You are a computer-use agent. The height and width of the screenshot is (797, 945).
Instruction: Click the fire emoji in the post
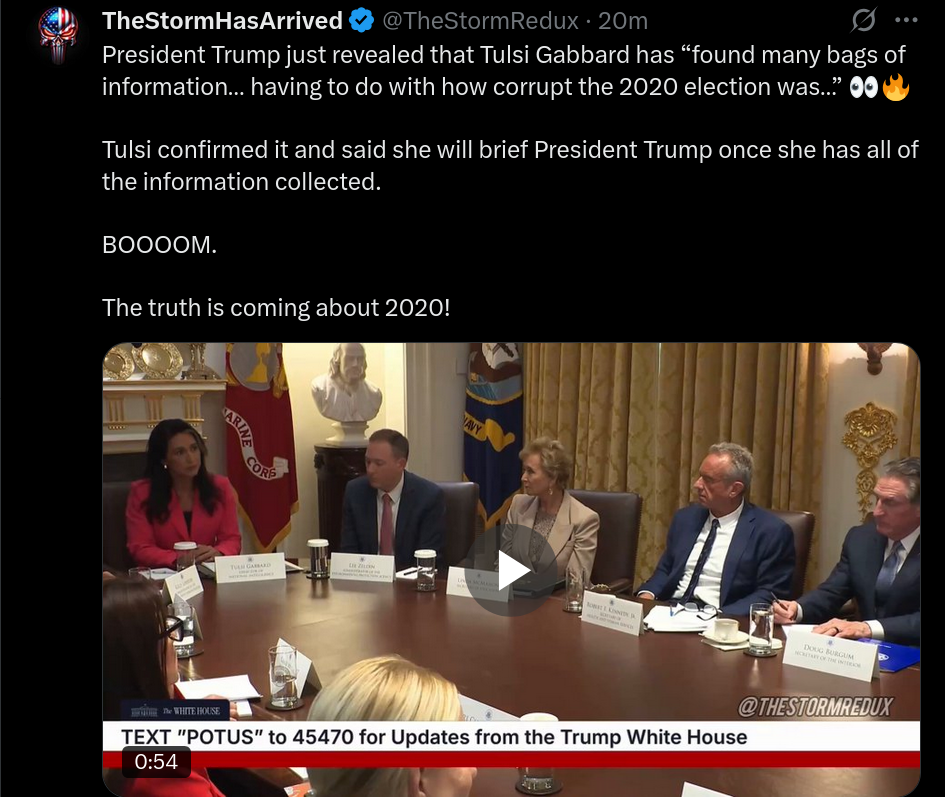(x=896, y=87)
